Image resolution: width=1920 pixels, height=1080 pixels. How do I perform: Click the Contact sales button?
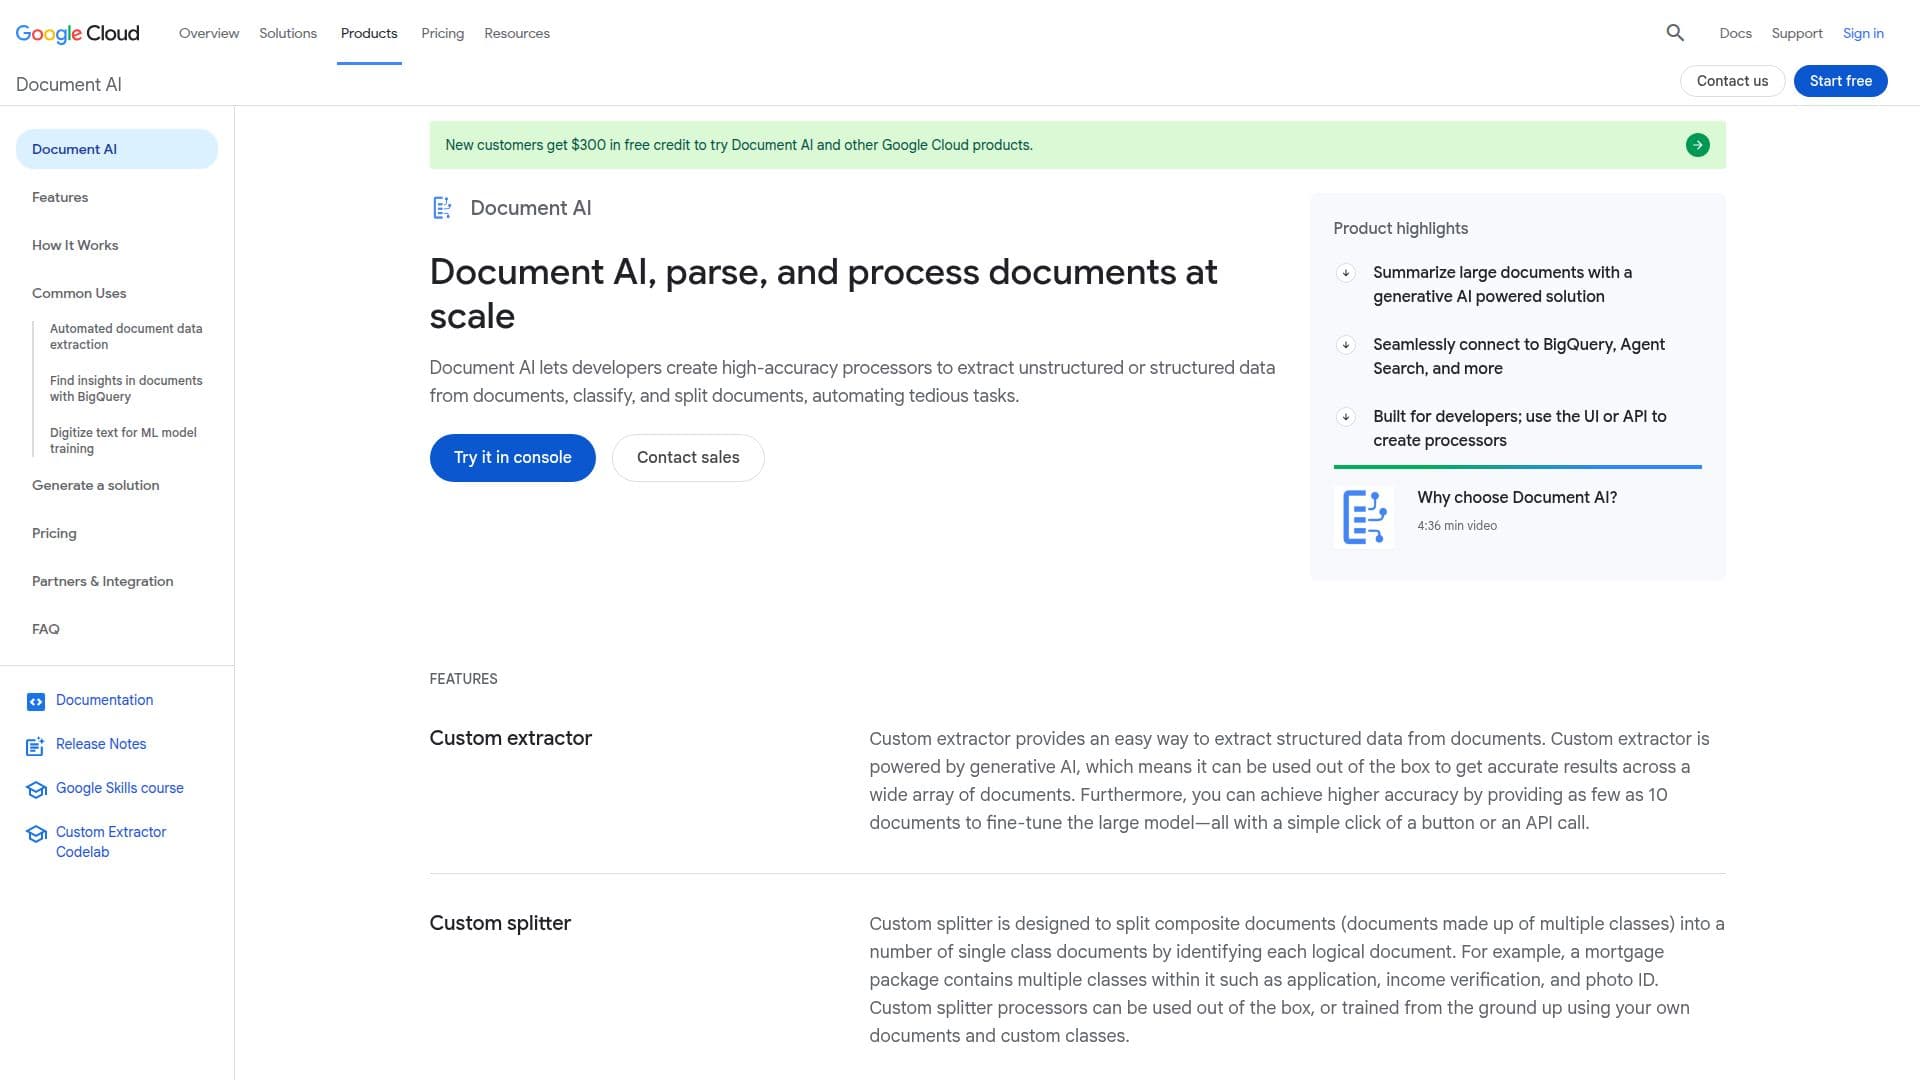click(x=688, y=458)
